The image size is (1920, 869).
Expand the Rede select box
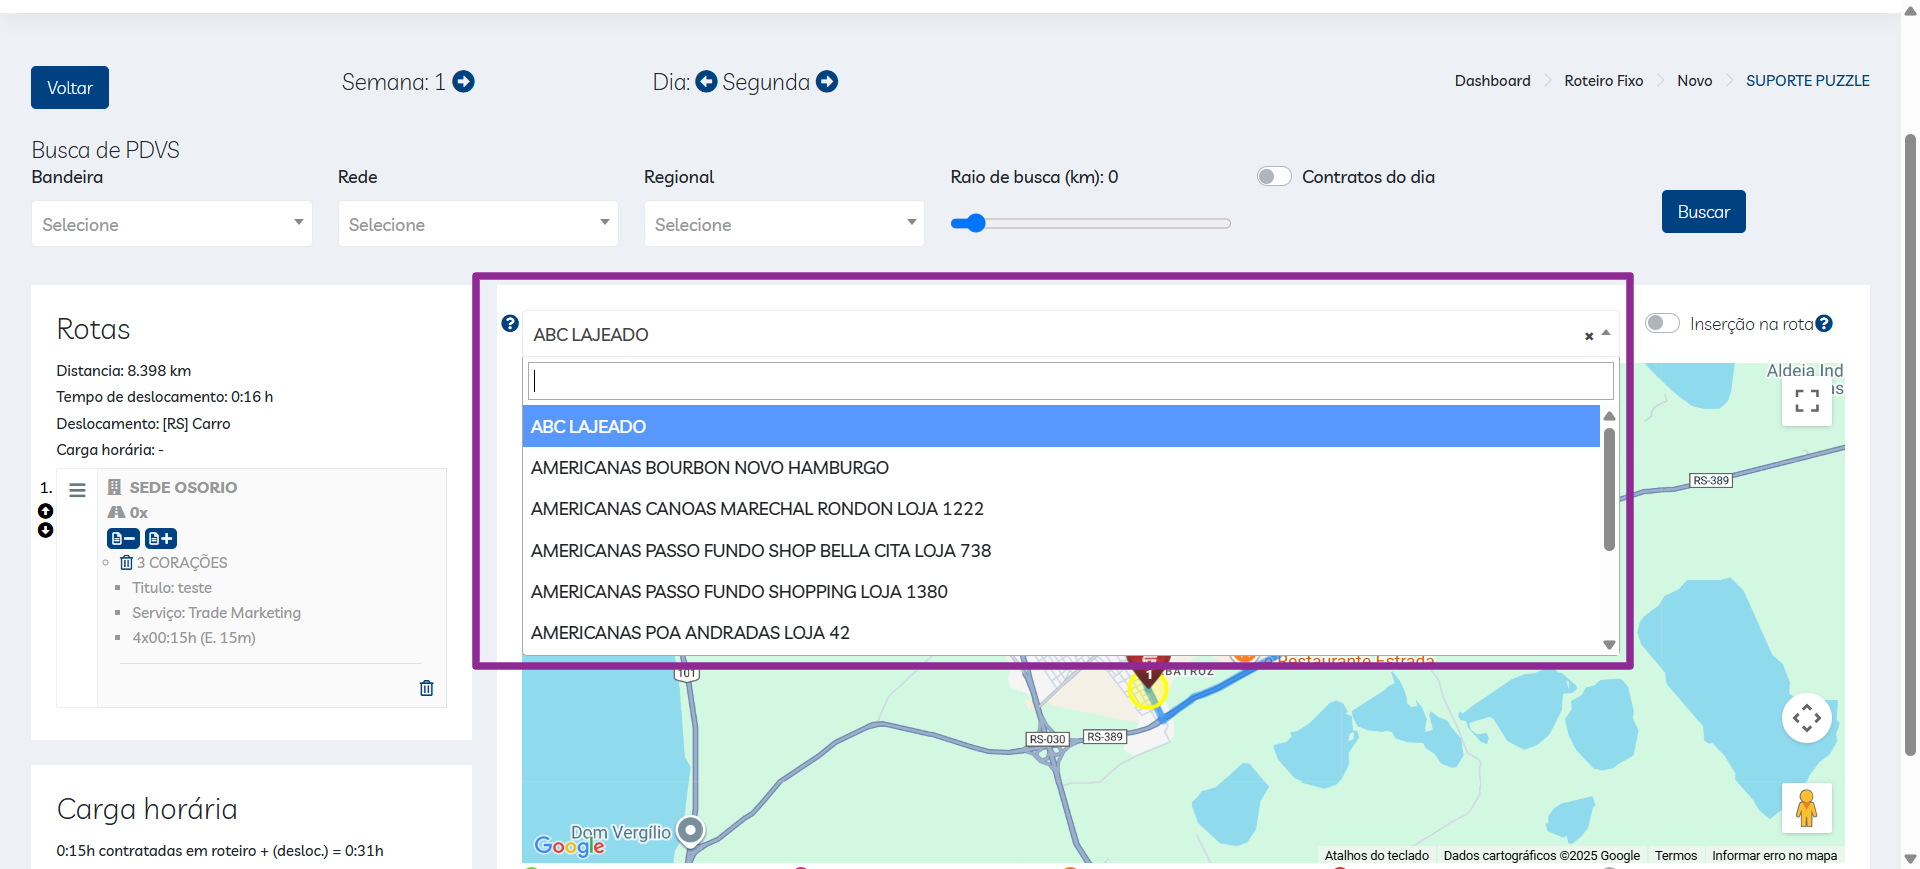click(478, 224)
